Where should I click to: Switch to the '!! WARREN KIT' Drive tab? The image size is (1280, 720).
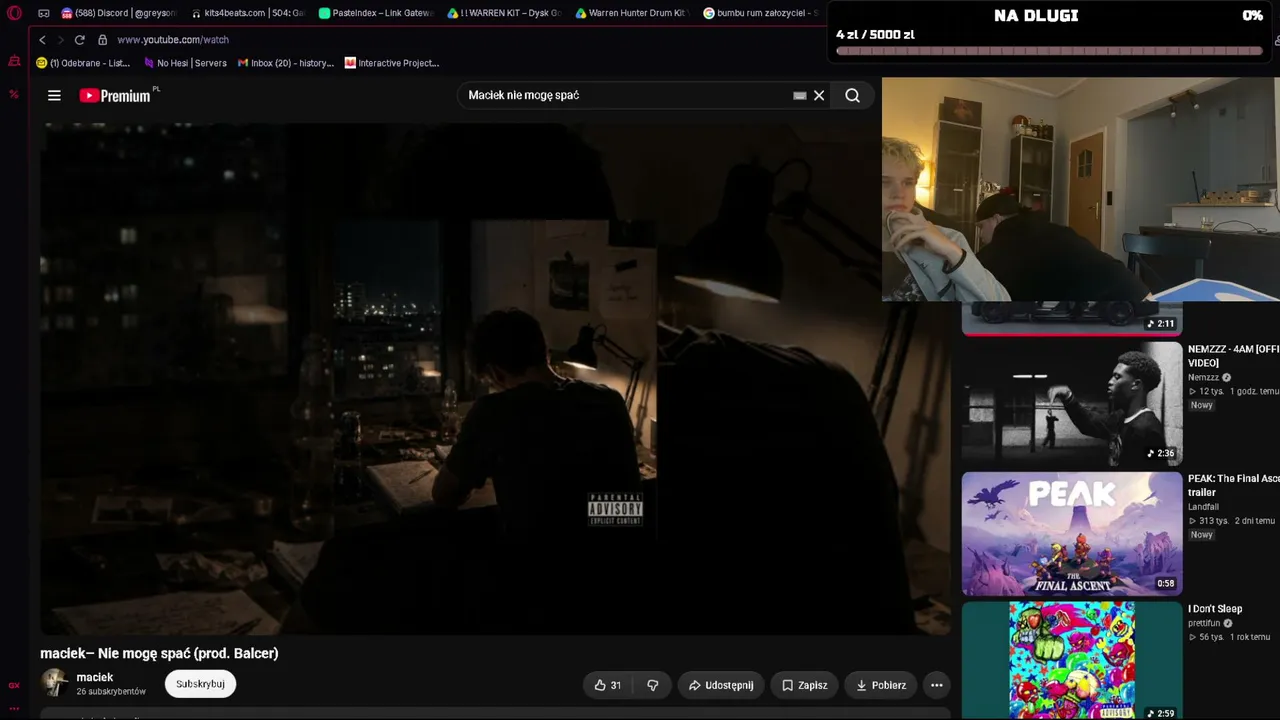click(504, 13)
